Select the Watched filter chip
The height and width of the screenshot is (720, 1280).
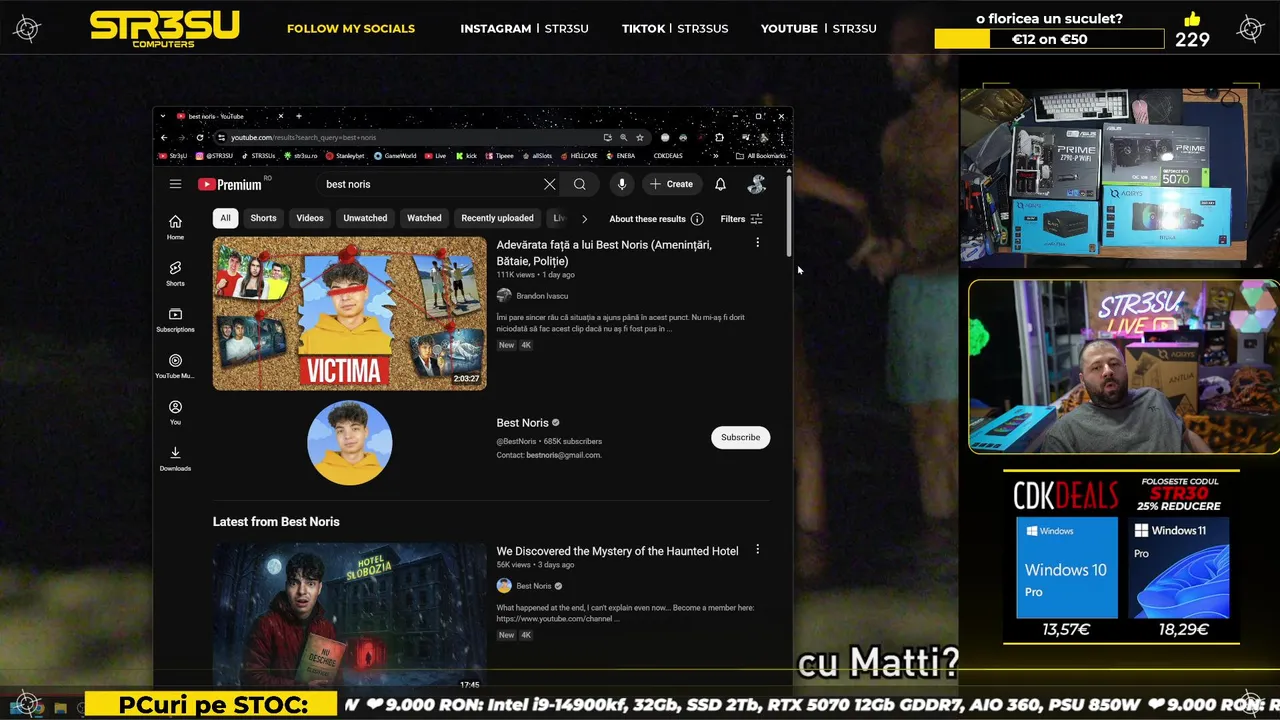(x=424, y=218)
